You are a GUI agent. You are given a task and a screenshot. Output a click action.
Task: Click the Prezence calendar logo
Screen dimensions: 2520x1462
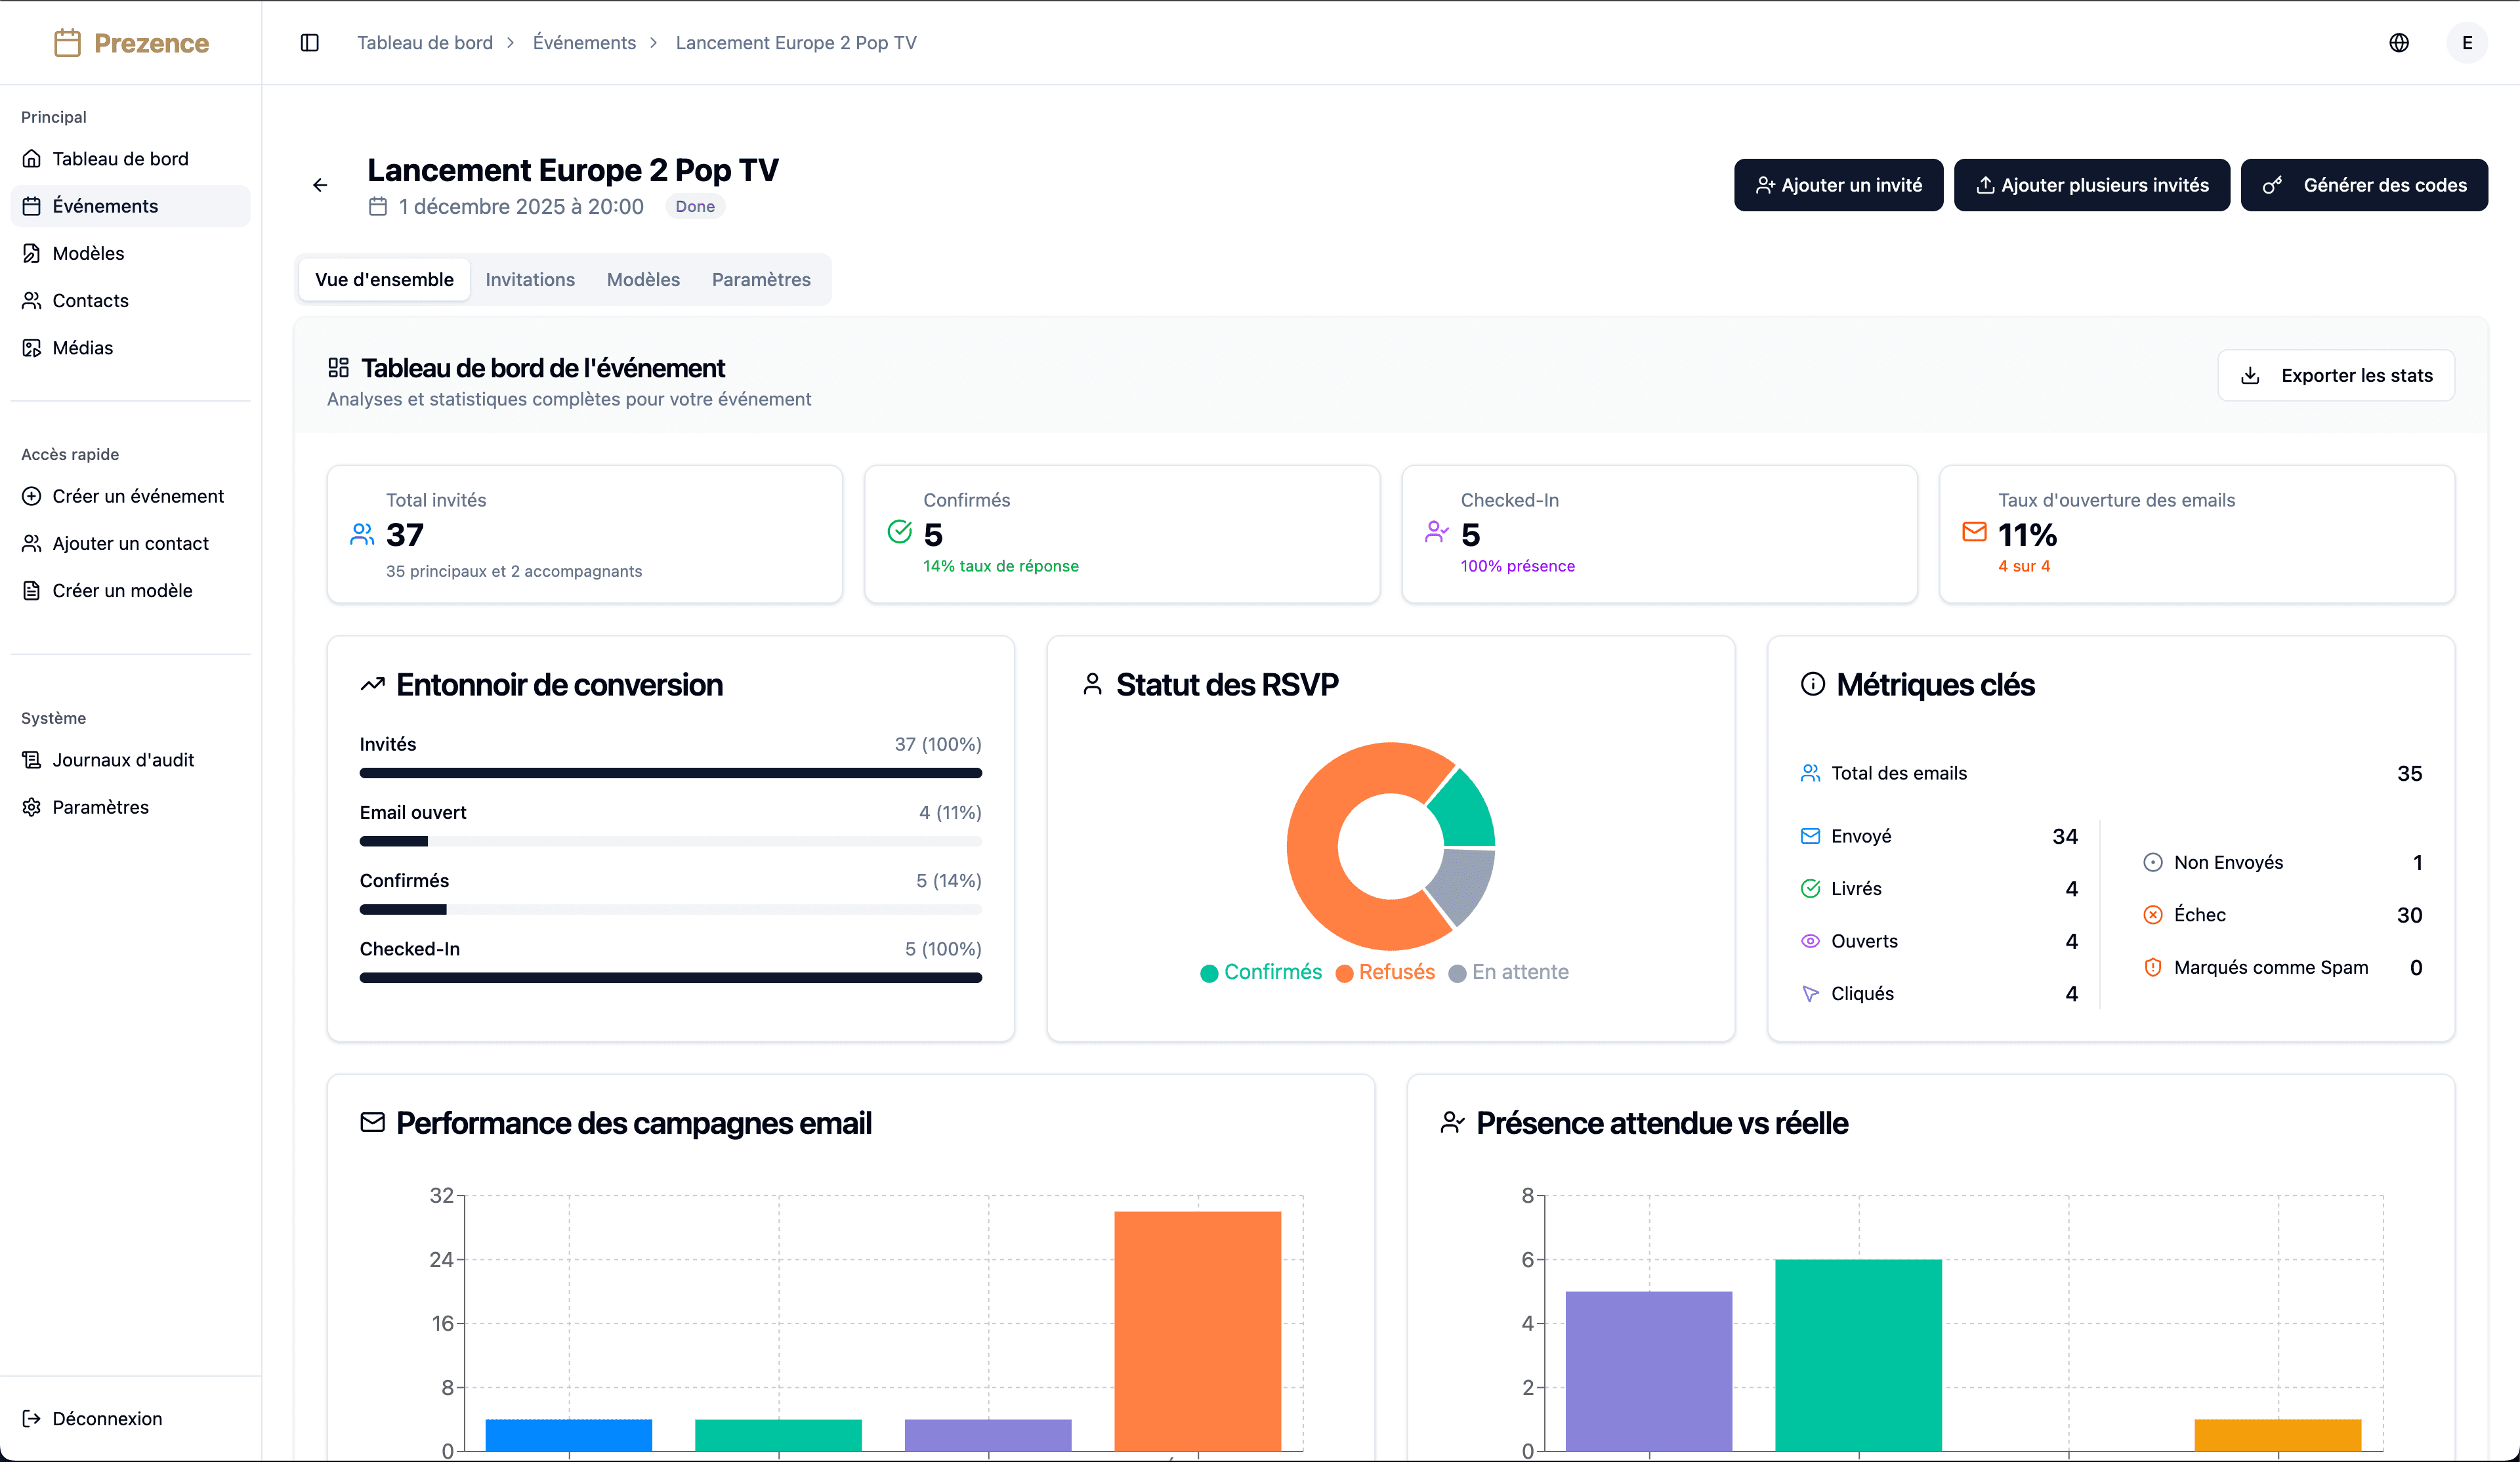click(131, 42)
